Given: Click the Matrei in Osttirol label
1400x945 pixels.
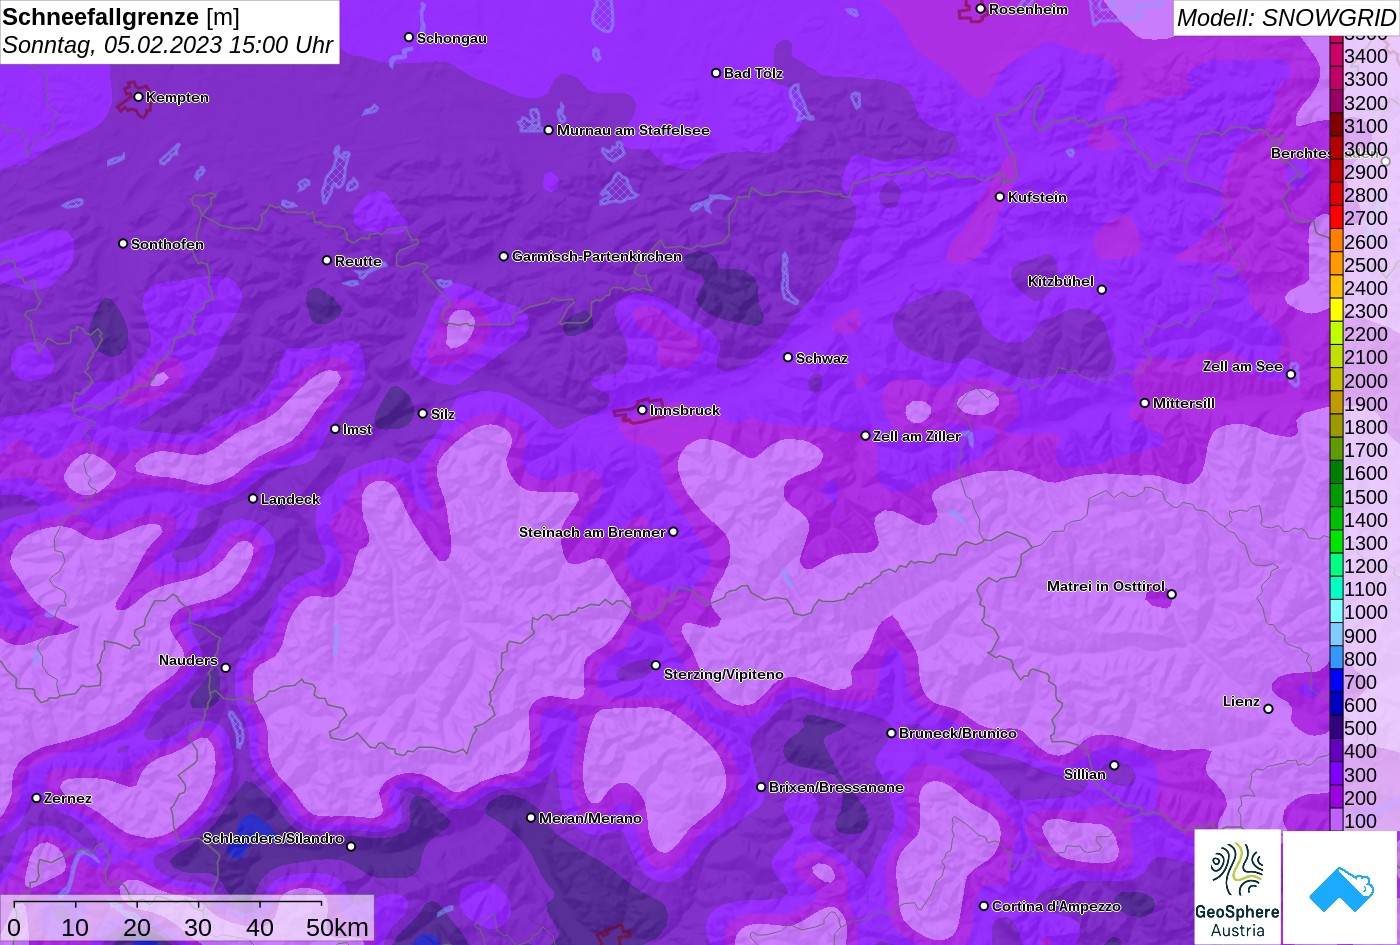Looking at the screenshot, I should pyautogui.click(x=1106, y=586).
